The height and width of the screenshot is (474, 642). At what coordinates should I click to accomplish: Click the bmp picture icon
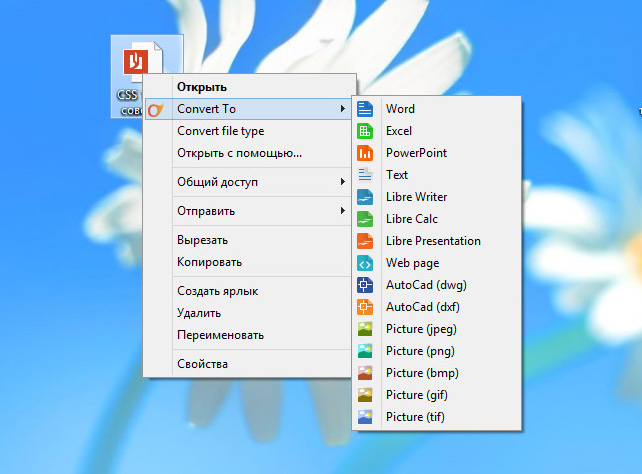[365, 373]
